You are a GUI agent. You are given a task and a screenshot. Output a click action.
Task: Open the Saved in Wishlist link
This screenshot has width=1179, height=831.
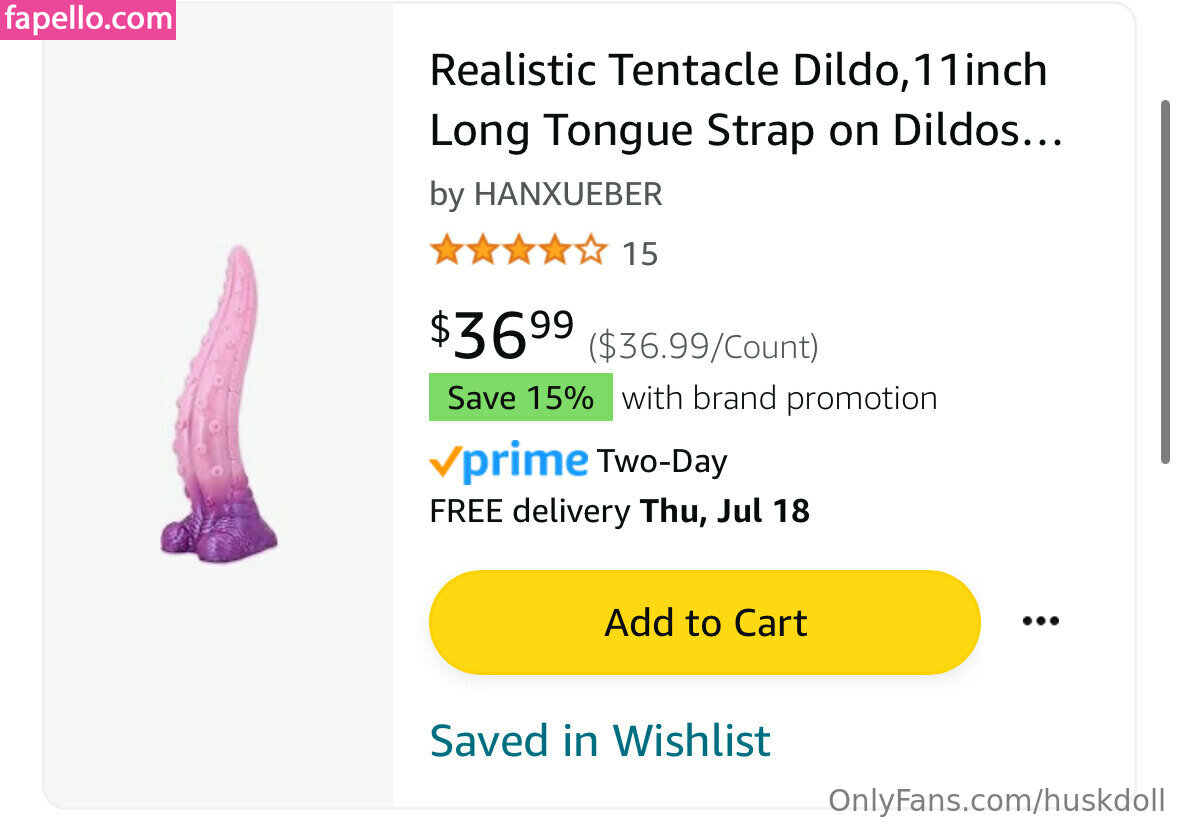pyautogui.click(x=600, y=741)
